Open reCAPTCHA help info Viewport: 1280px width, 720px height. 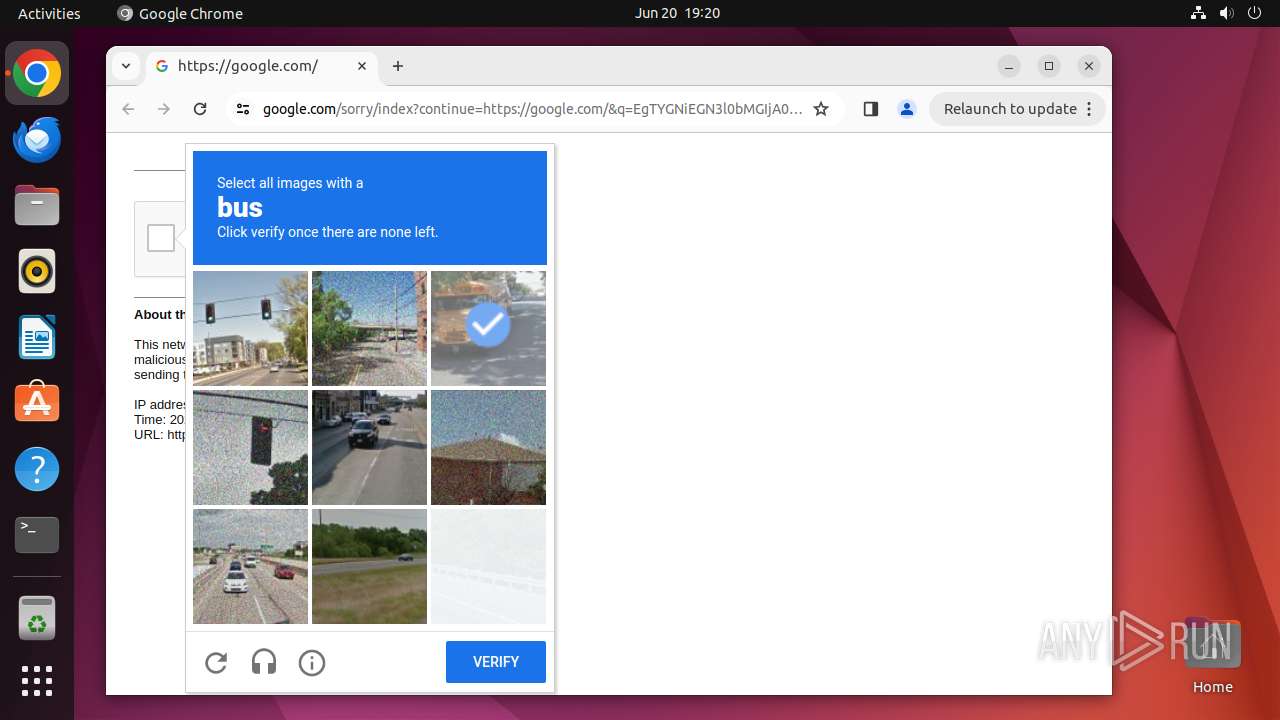pos(312,662)
